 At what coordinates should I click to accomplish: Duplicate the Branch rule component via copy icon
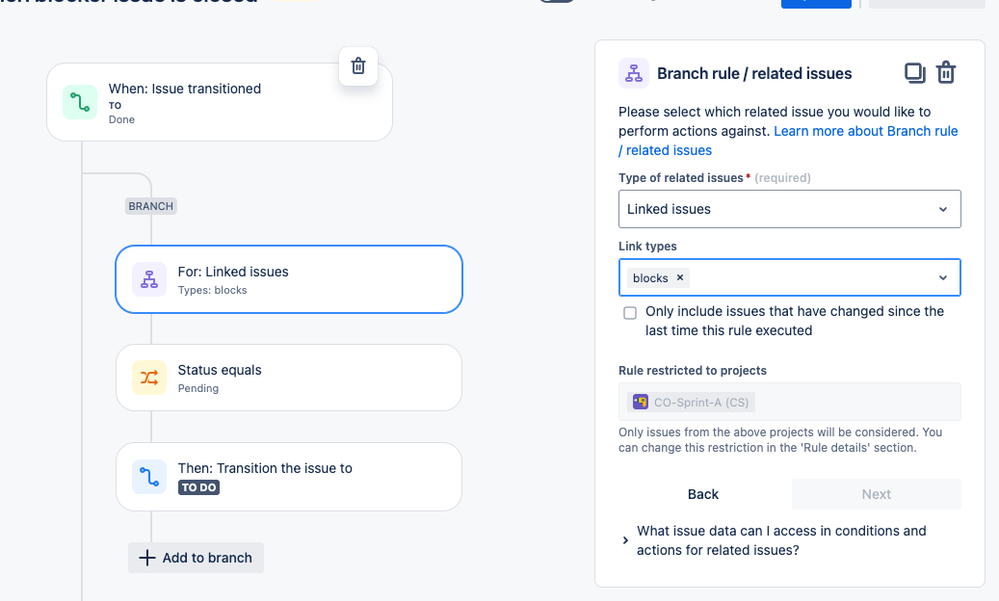915,73
